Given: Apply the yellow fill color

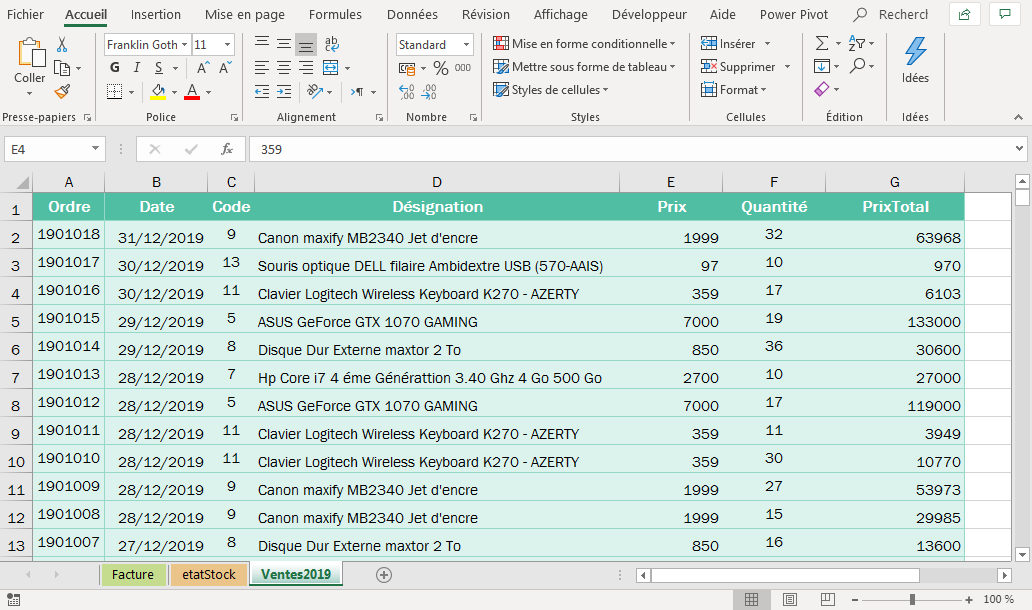Looking at the screenshot, I should coord(158,91).
